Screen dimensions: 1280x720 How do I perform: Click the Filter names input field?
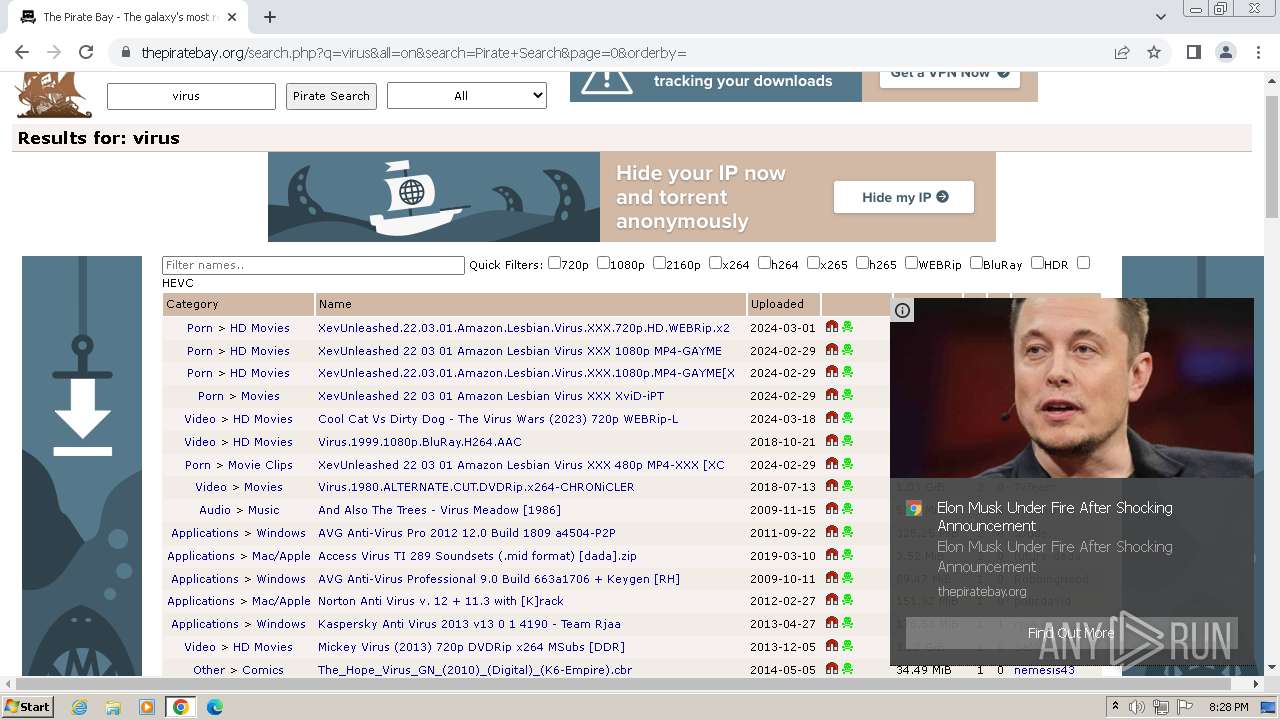point(313,265)
